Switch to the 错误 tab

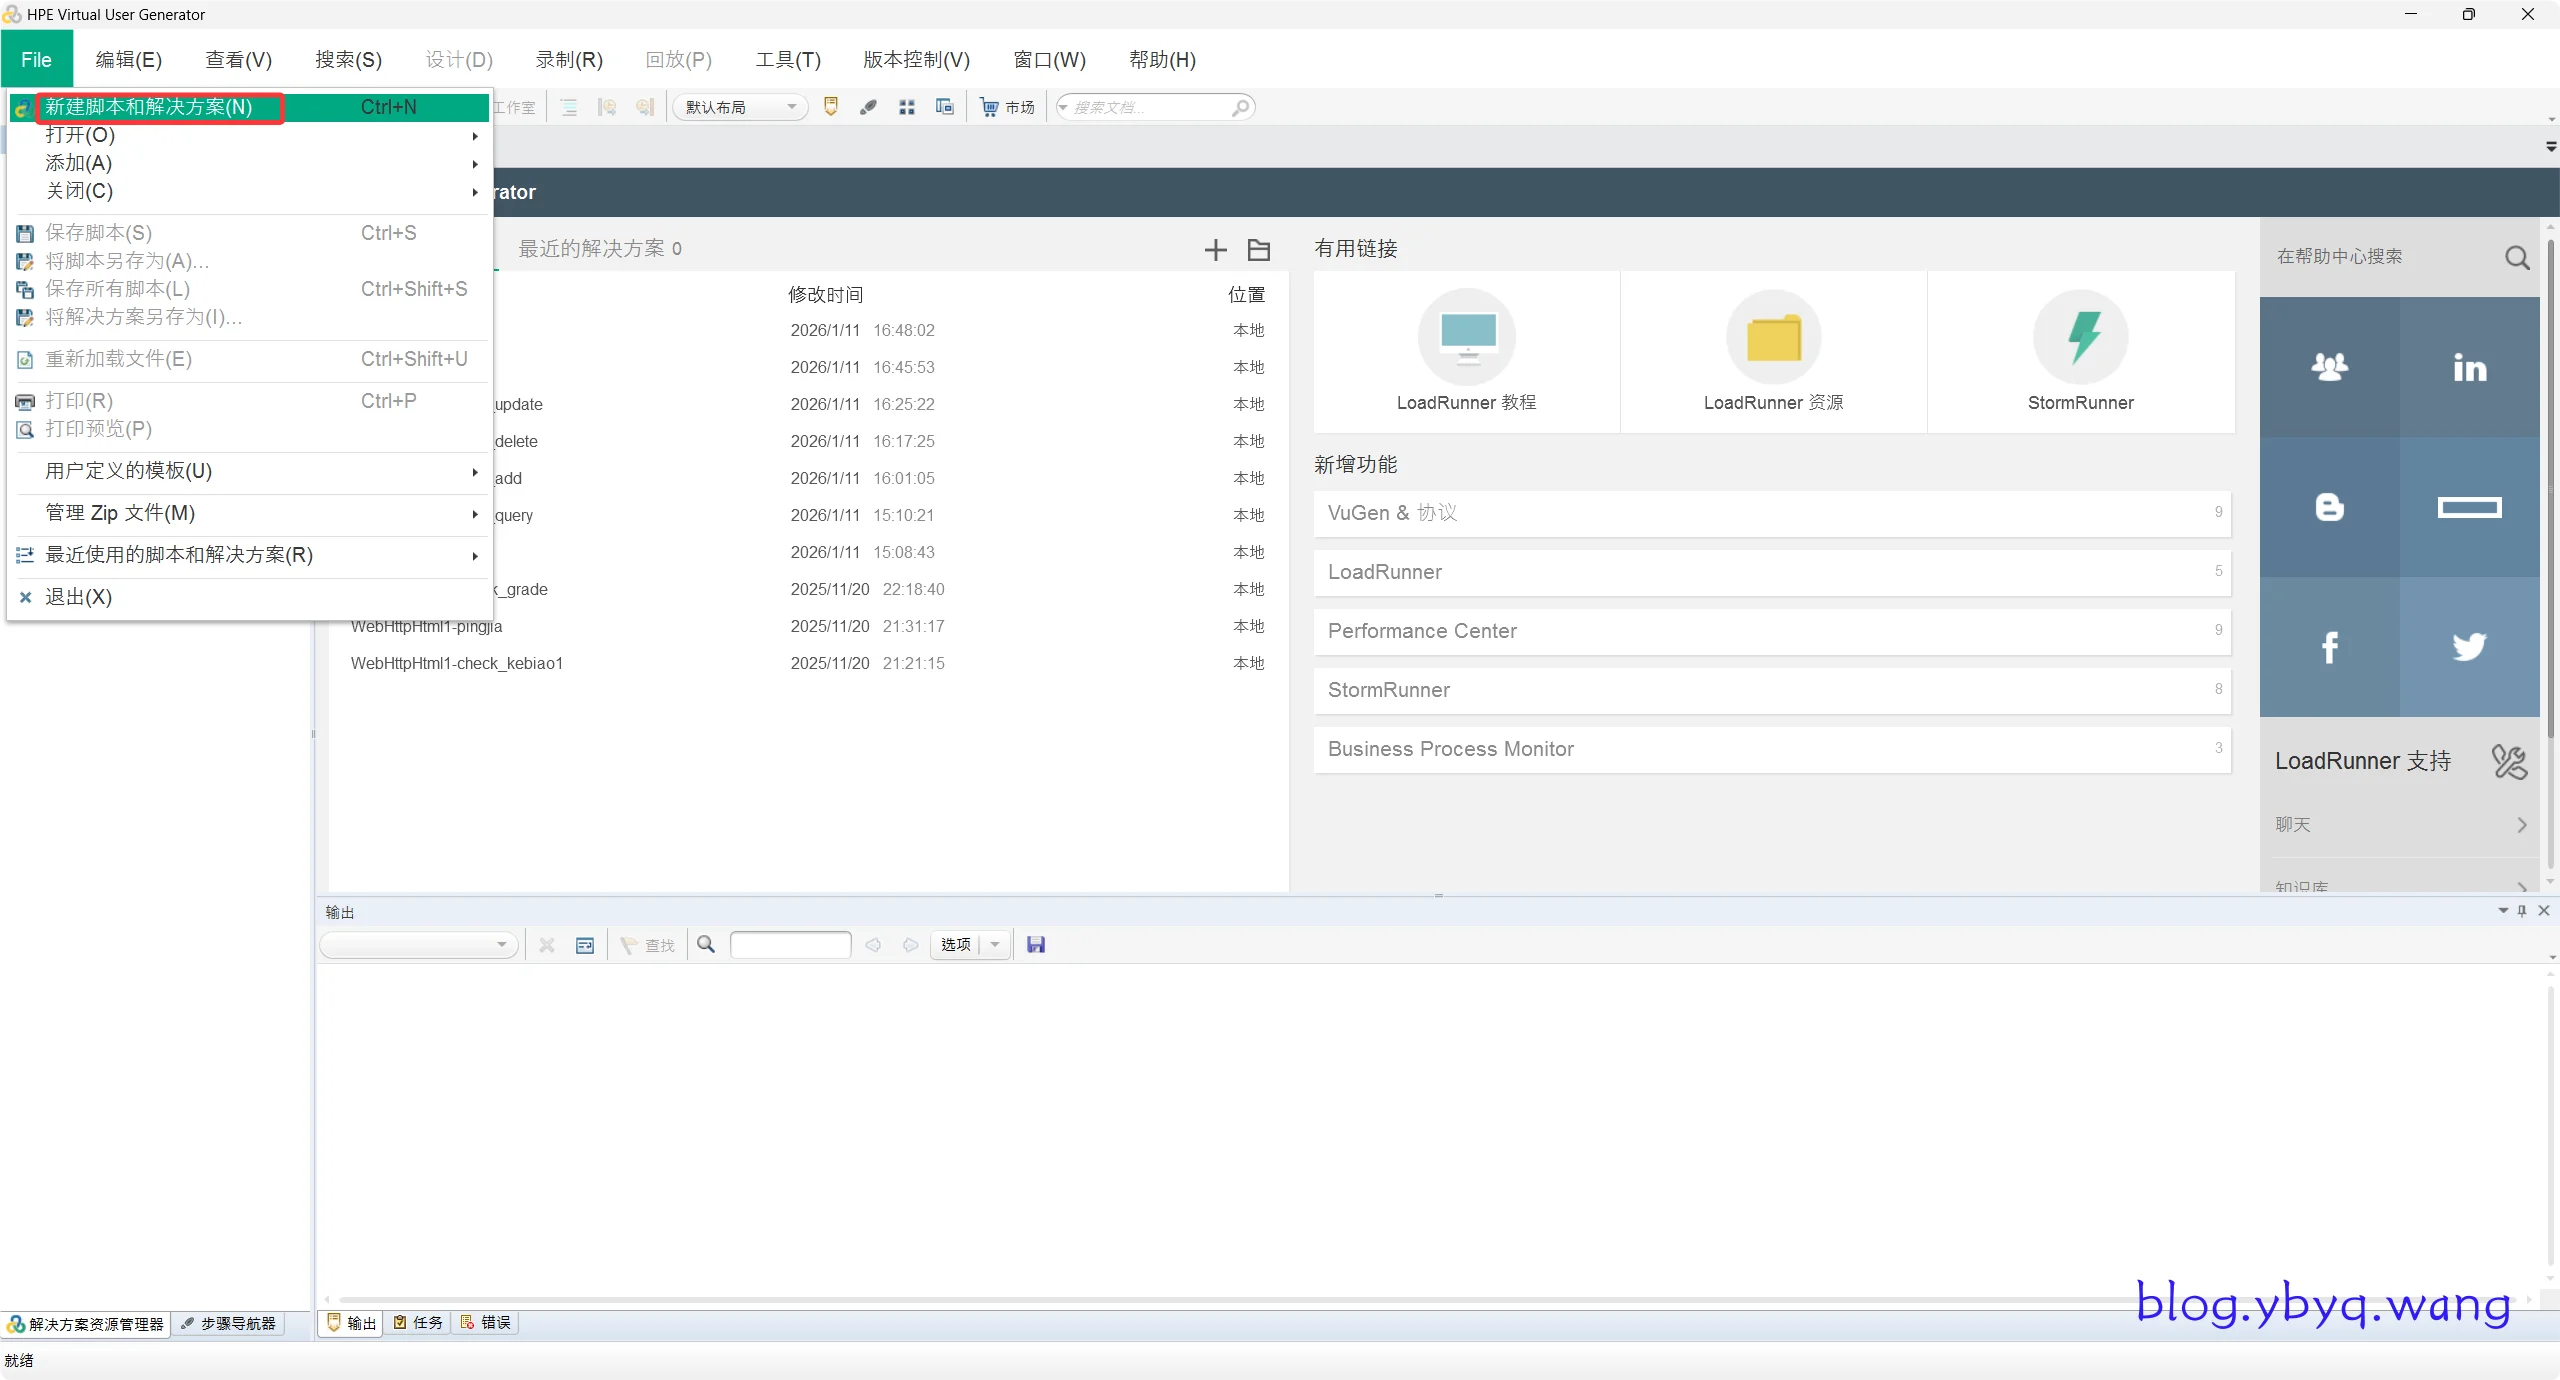pos(486,1322)
